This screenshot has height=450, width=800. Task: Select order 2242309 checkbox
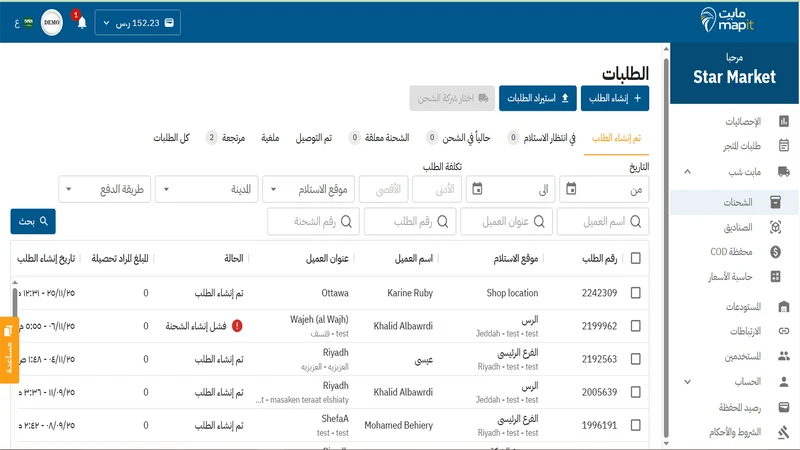pyautogui.click(x=635, y=293)
